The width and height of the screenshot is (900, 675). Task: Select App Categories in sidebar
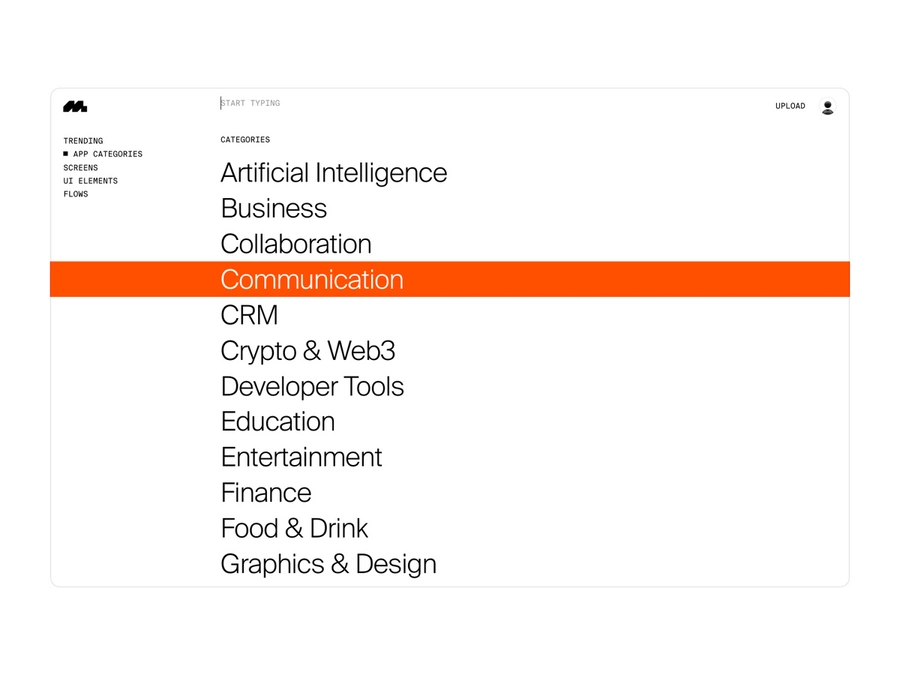[107, 154]
